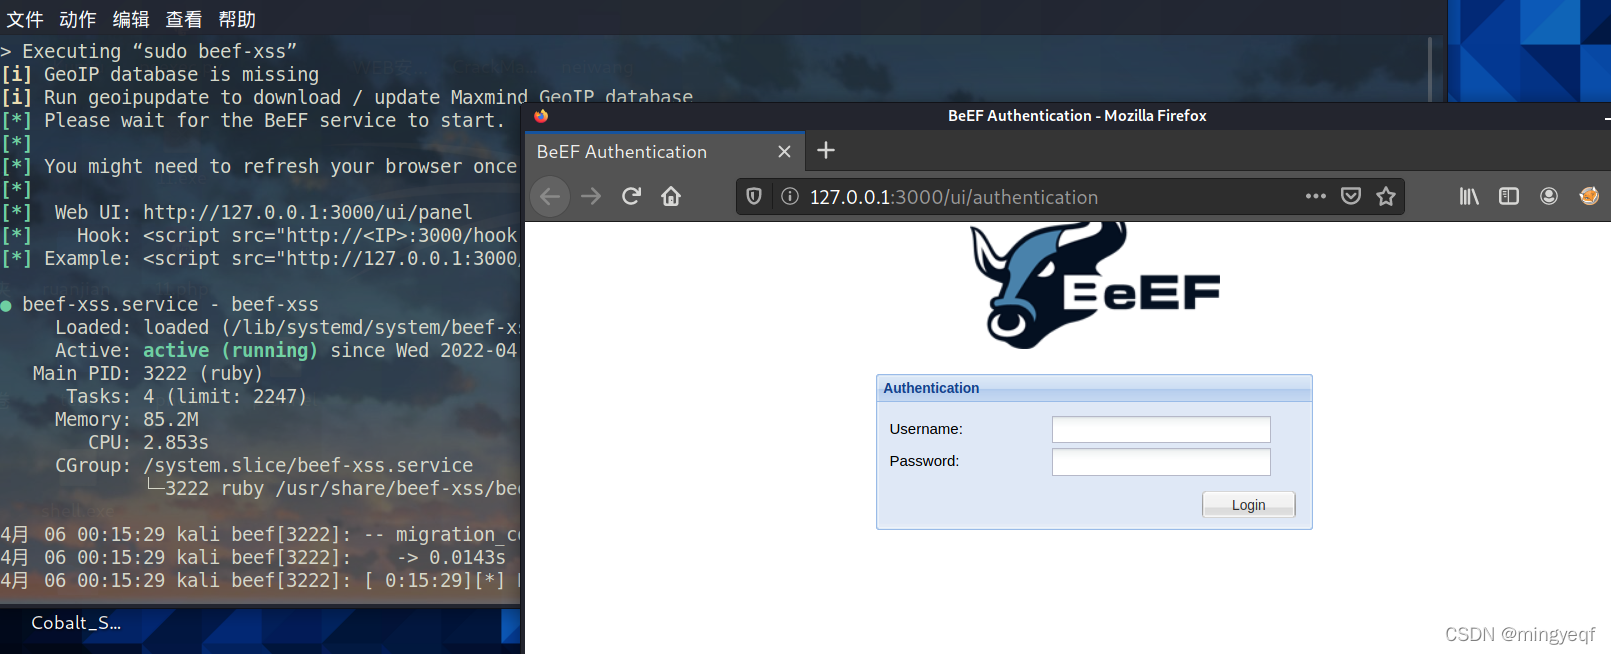Image resolution: width=1611 pixels, height=654 pixels.
Task: Open the 帮助 menu in the terminal
Action: [x=237, y=19]
